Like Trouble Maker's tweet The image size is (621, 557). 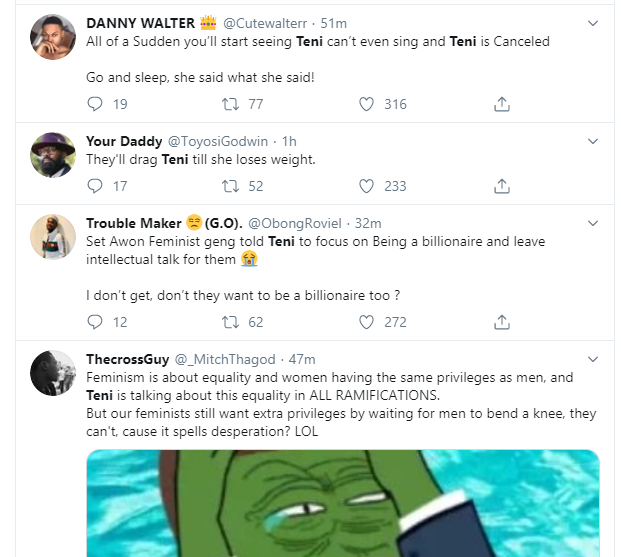tap(366, 322)
